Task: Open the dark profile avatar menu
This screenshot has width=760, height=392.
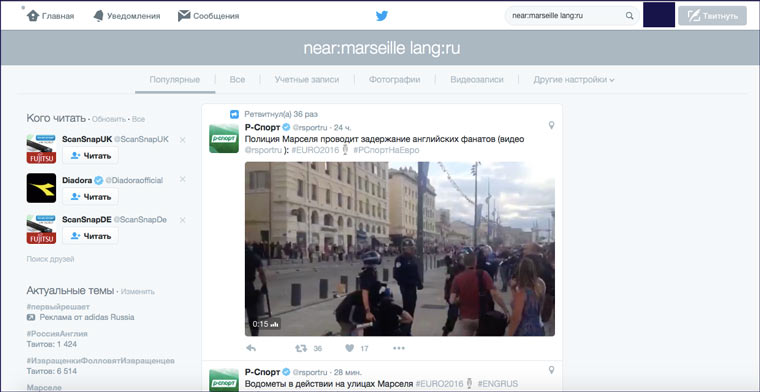Action: [x=659, y=15]
